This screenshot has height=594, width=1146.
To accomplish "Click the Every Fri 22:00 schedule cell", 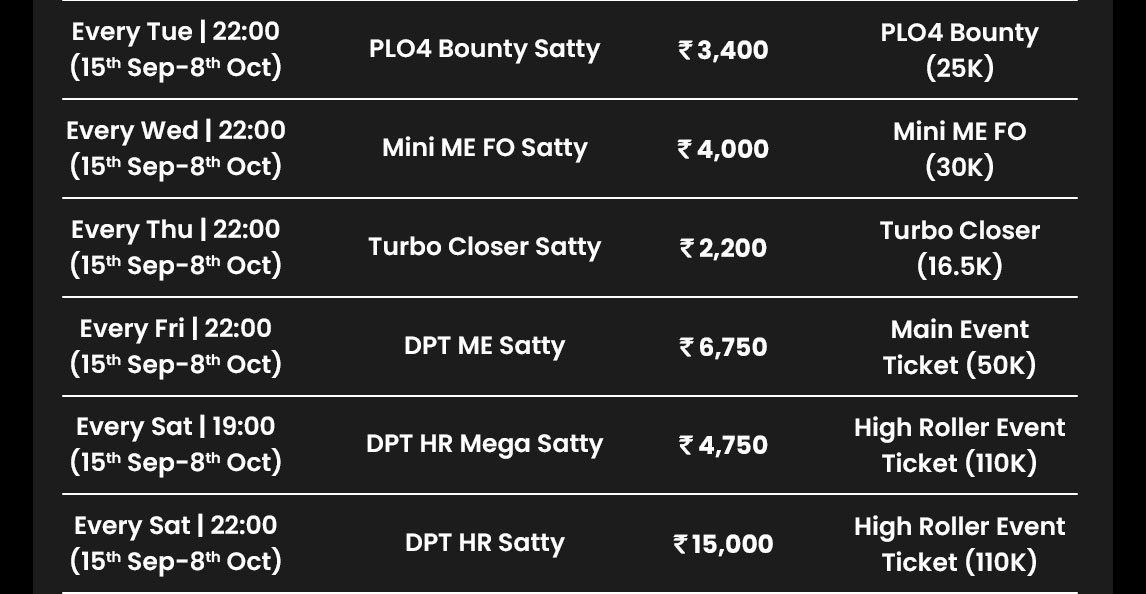I will (175, 346).
